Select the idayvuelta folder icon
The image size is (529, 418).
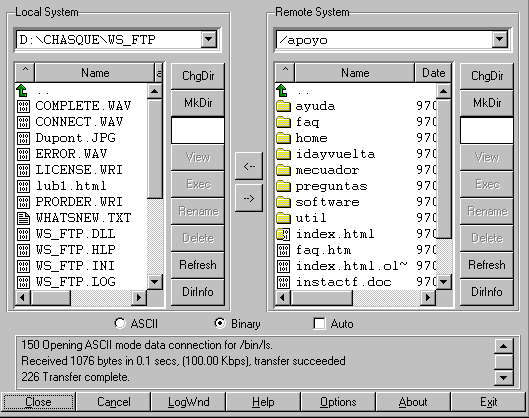(283, 154)
